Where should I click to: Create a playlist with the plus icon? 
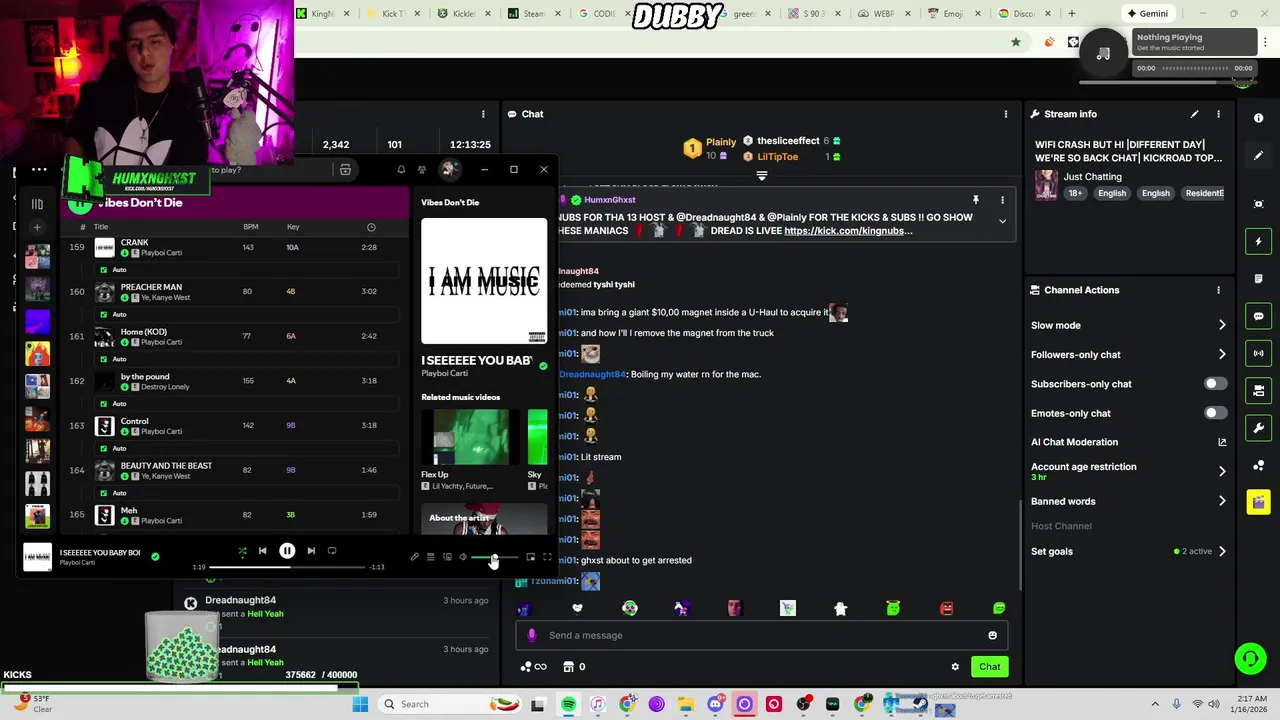(x=37, y=227)
